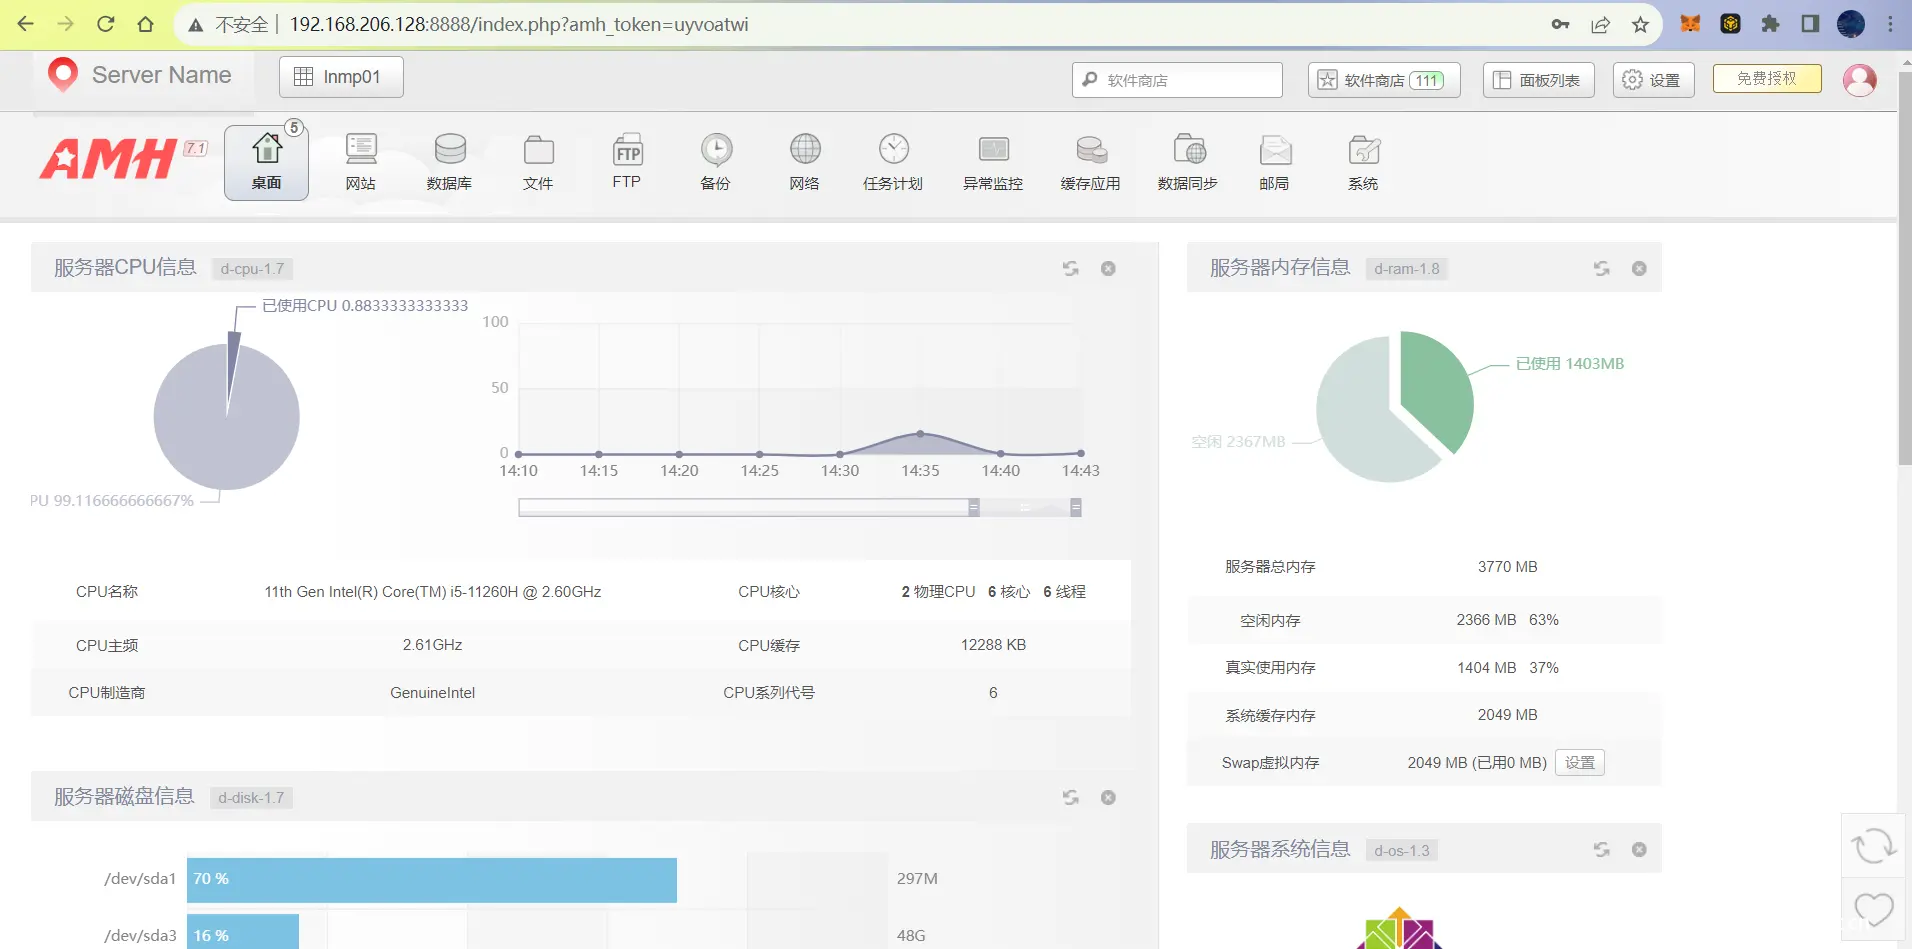Click the d-os-1.3 module tag
Screen dimensions: 1912x949
(1402, 851)
